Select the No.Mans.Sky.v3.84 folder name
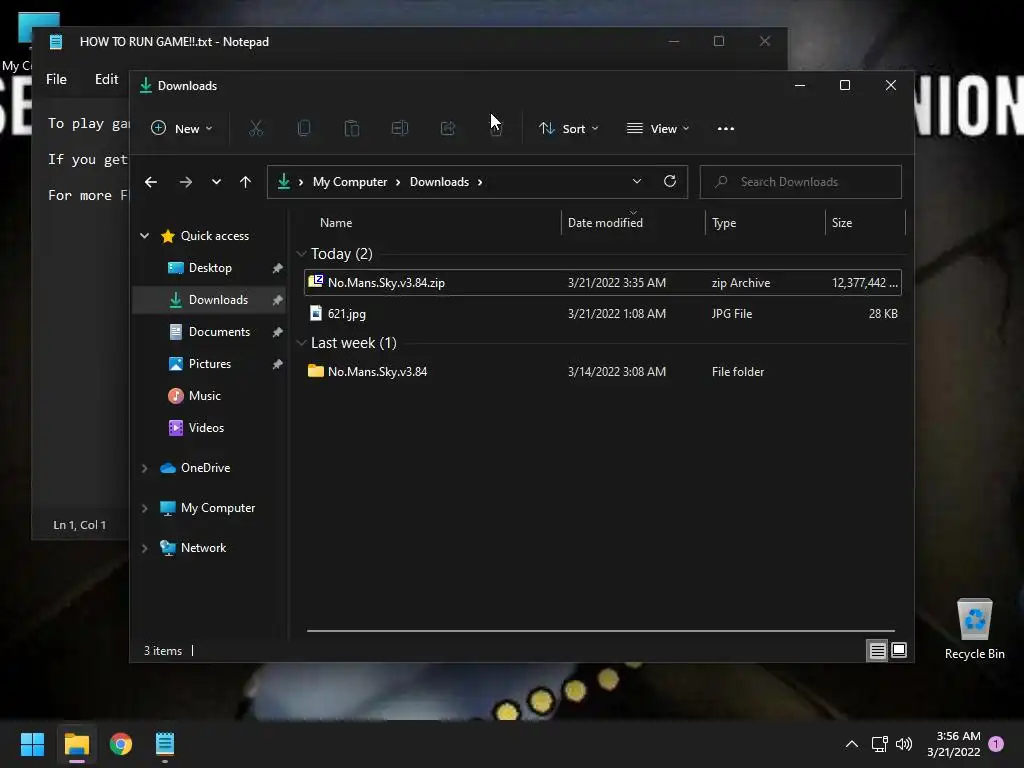1024x768 pixels. (x=377, y=371)
